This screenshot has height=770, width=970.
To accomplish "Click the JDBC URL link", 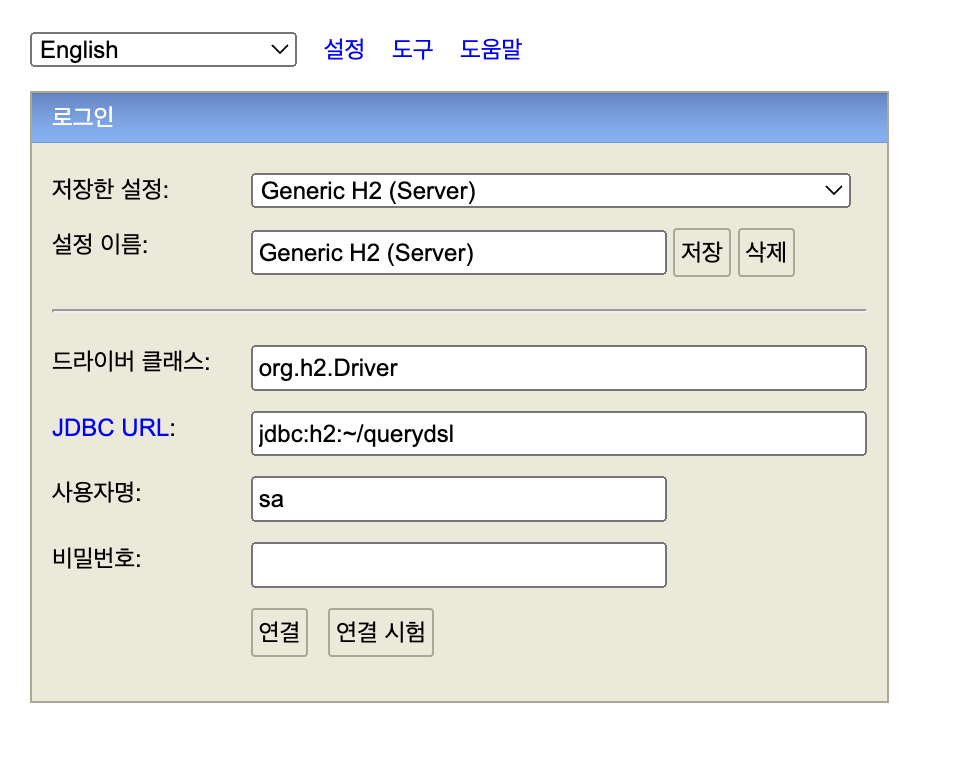I will [x=111, y=427].
